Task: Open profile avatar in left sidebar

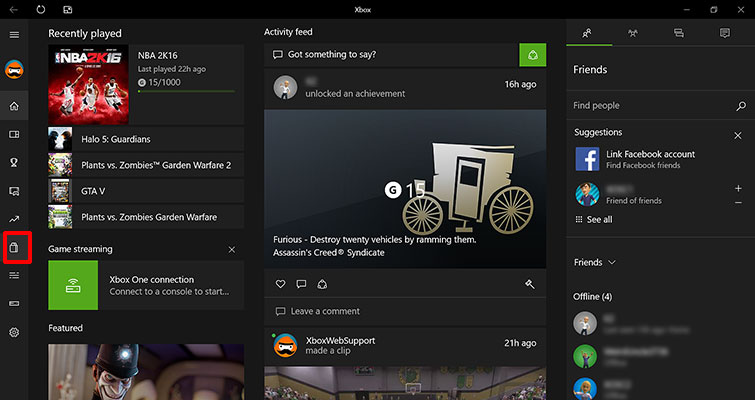Action: 14,70
